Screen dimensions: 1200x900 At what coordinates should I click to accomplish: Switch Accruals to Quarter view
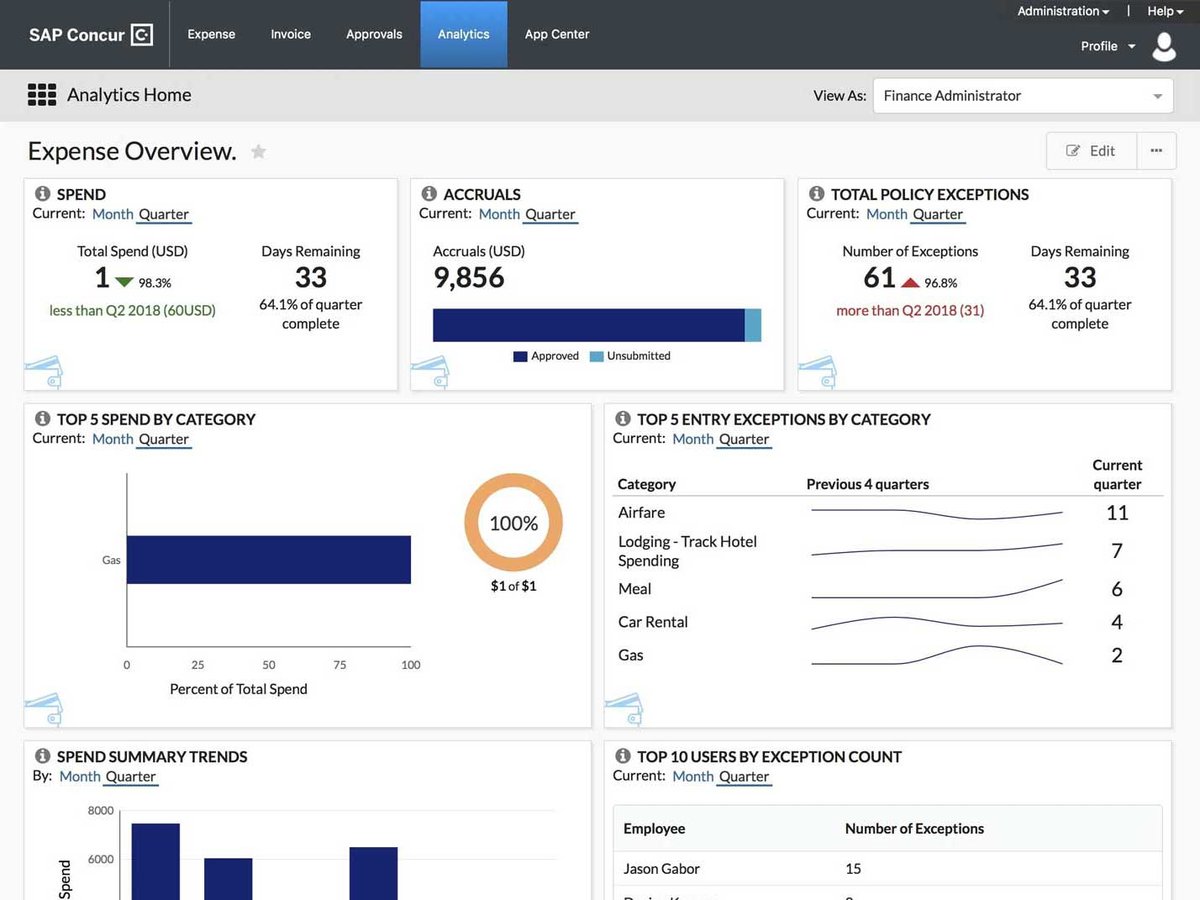click(x=550, y=214)
